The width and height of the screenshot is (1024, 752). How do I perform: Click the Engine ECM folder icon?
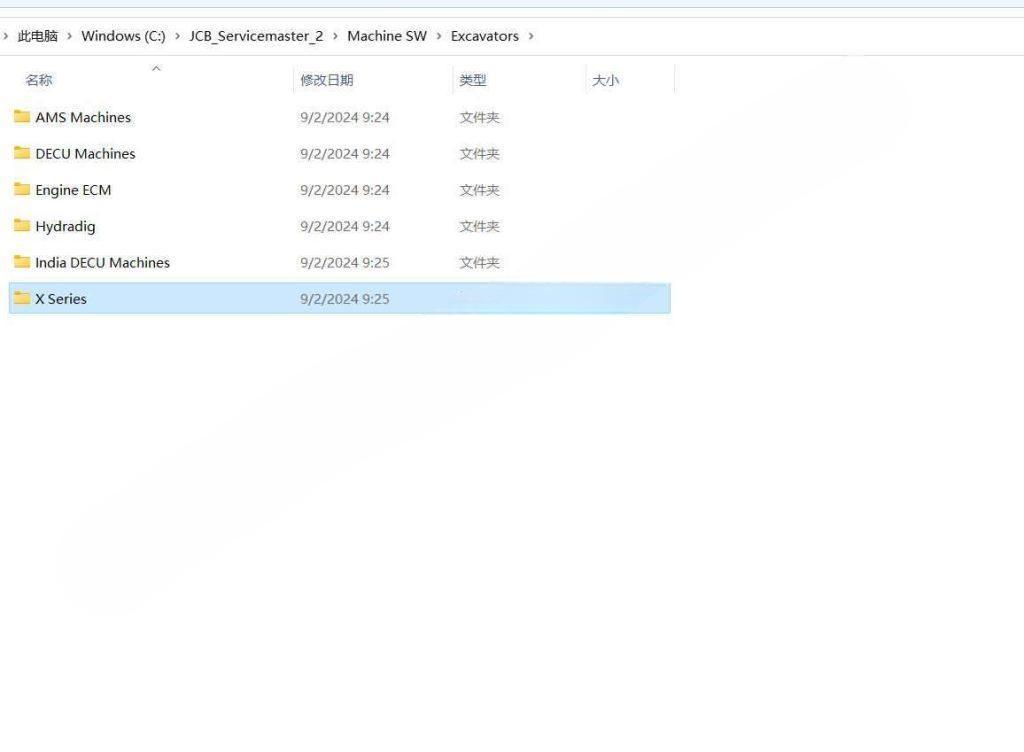[x=22, y=190]
